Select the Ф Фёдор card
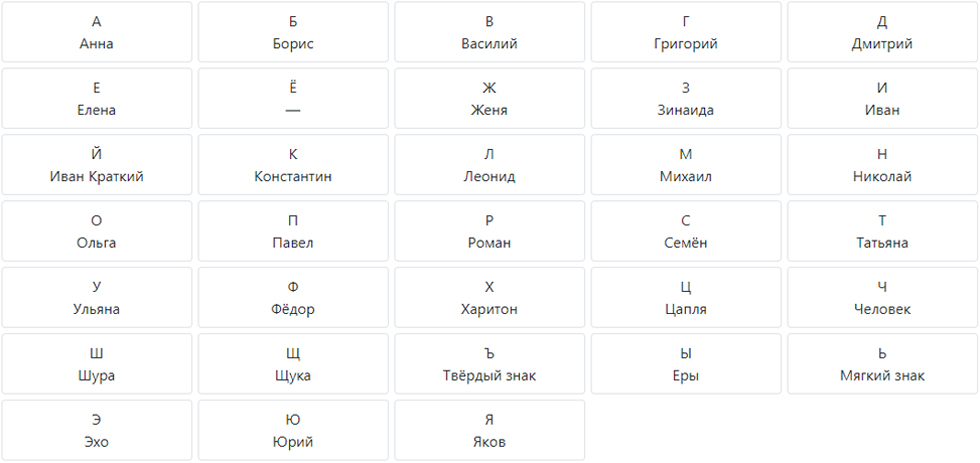Screen dimensions: 980x463 pos(293,297)
